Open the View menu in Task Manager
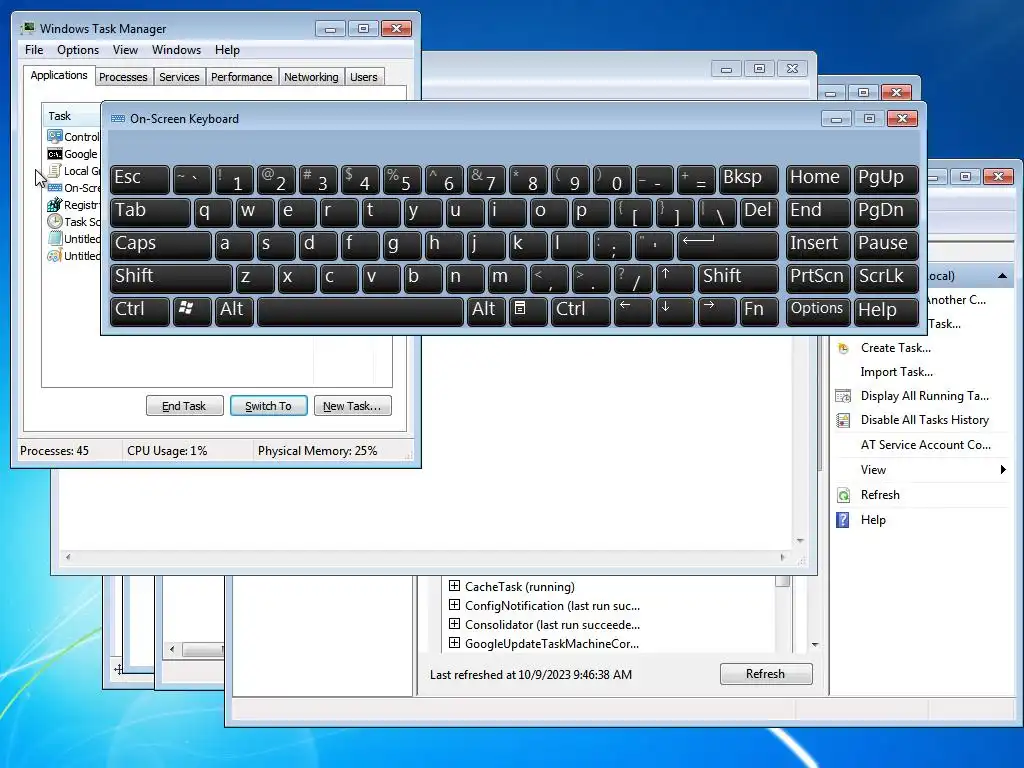 pyautogui.click(x=125, y=50)
